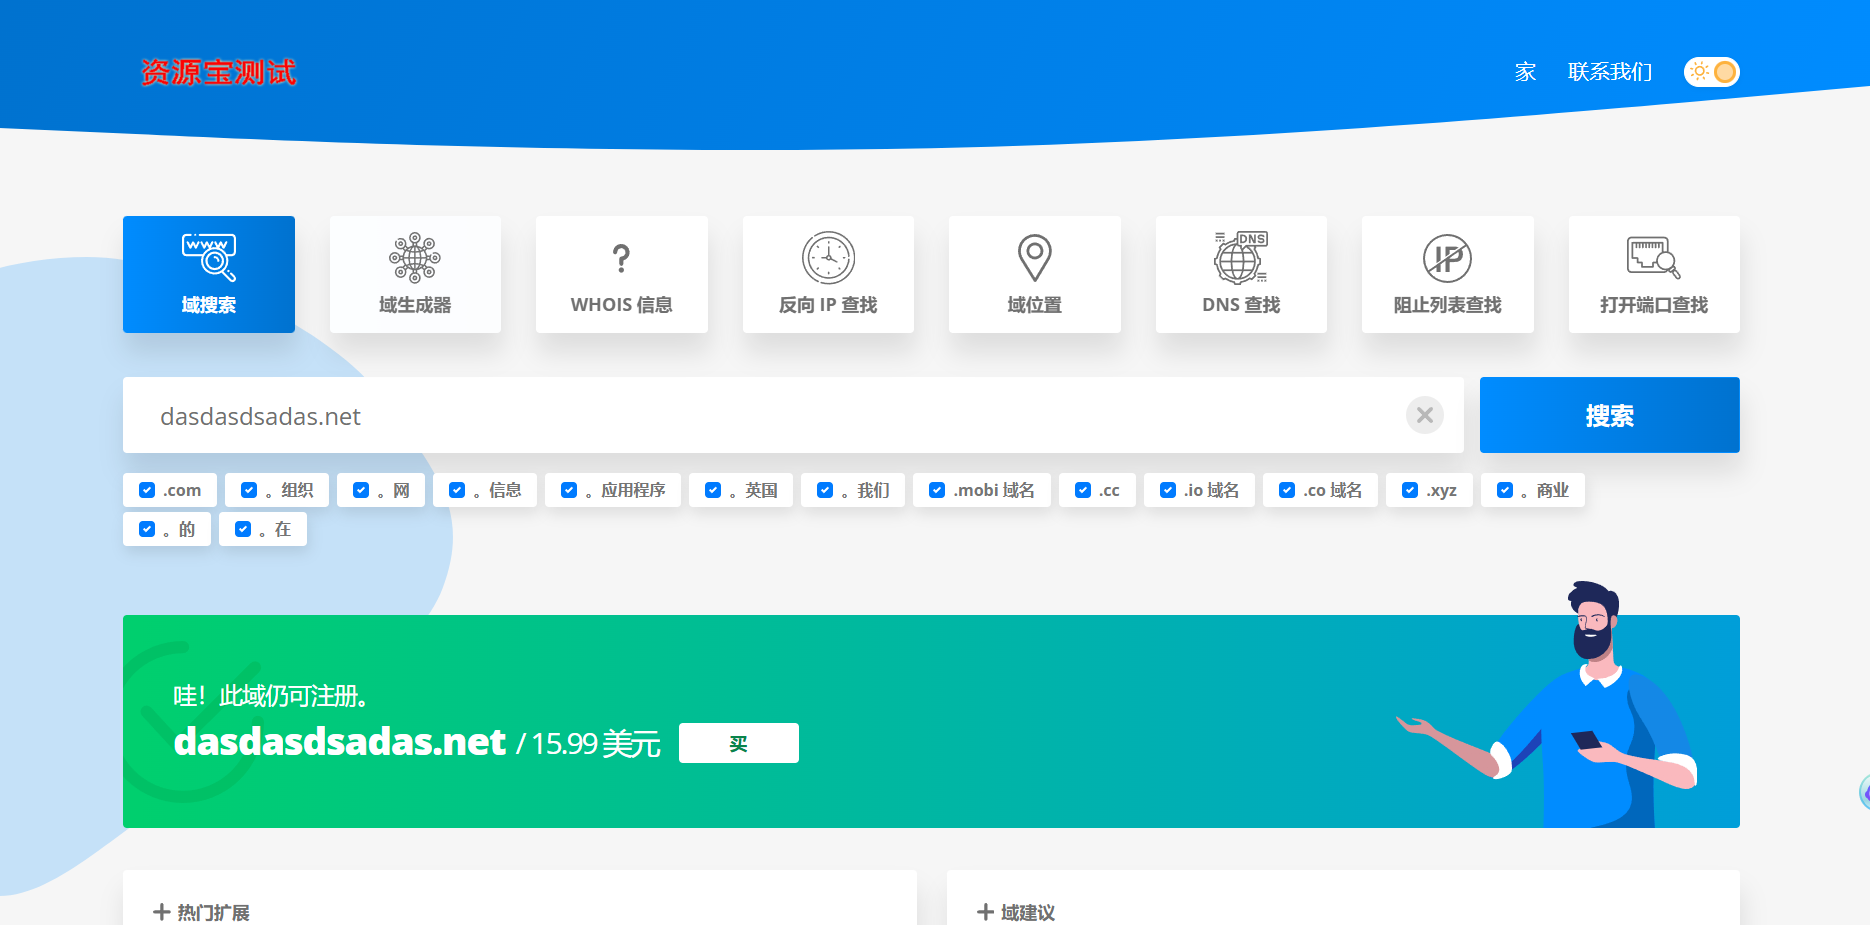
Task: Open the 联系我们 contact page
Action: 1610,72
